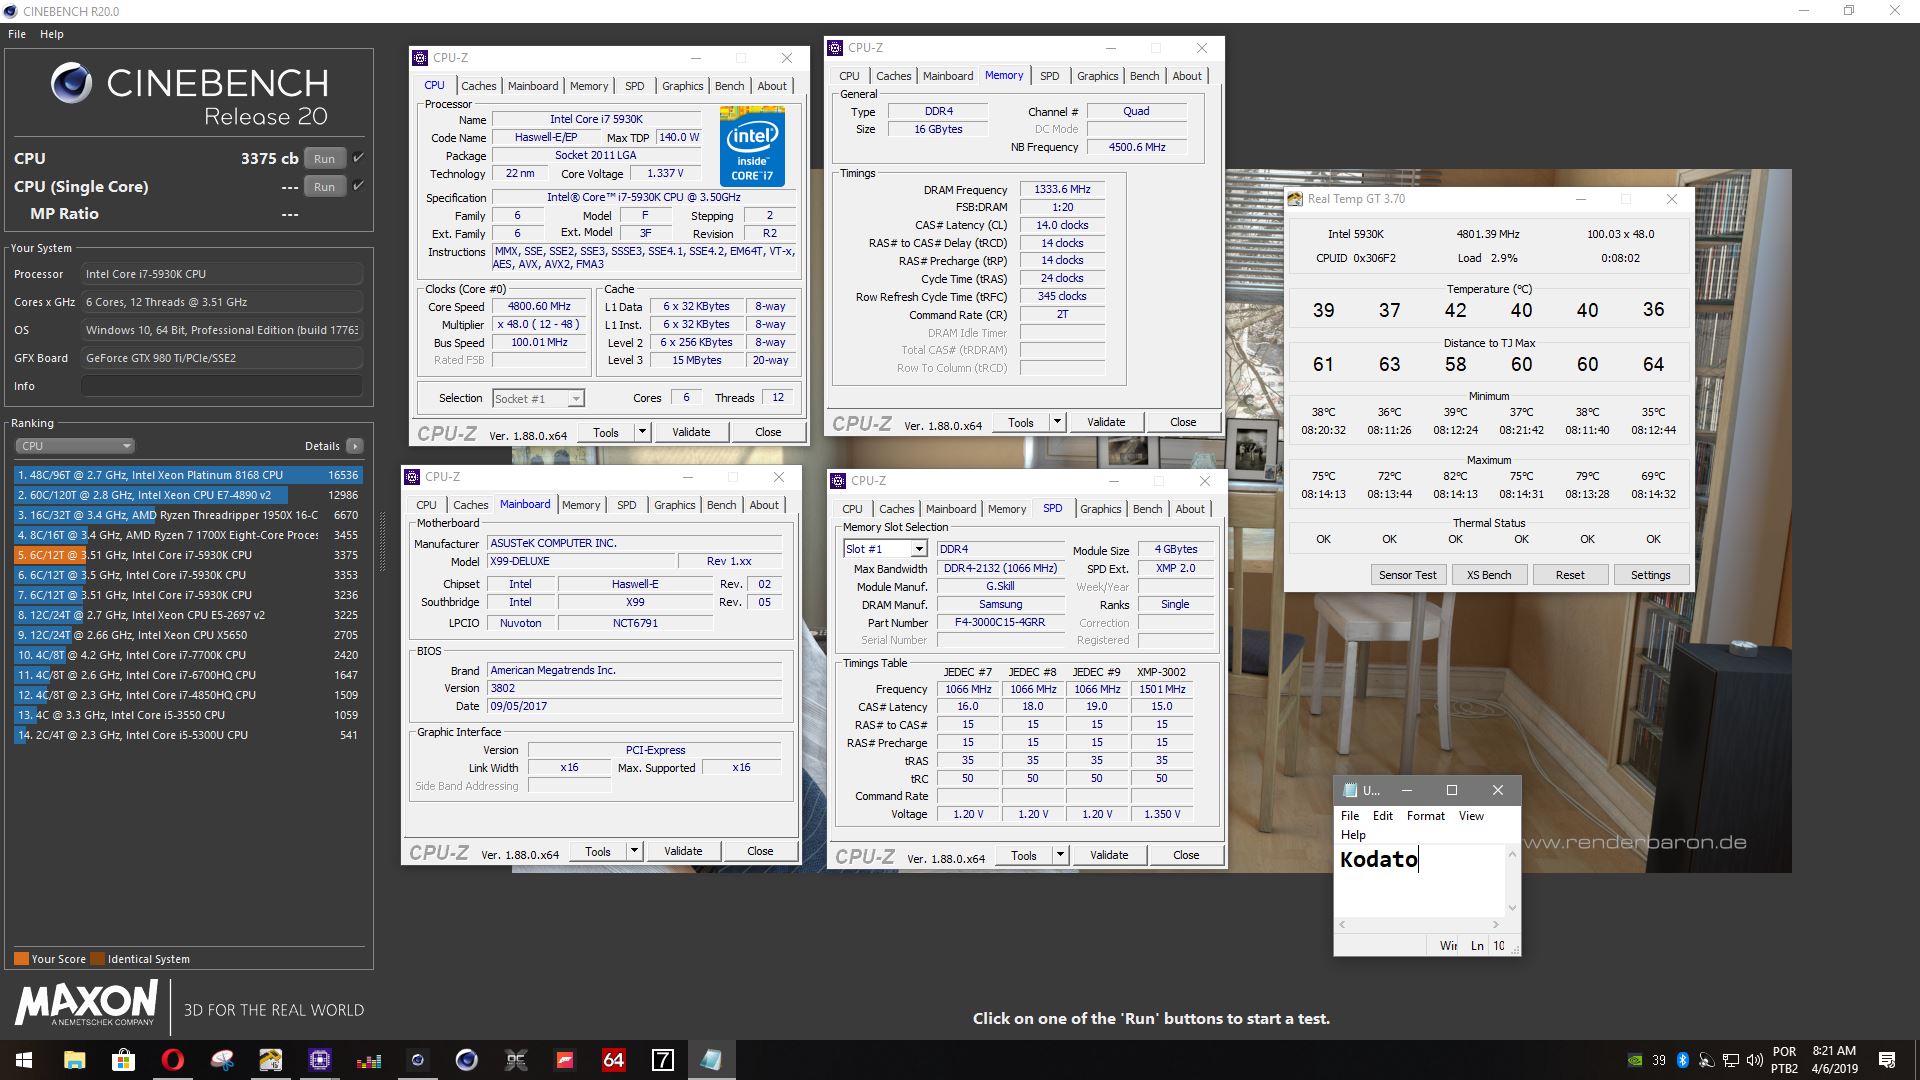Open Tools dropdown arrow in CPU-Z SPD window
Image resolution: width=1920 pixels, height=1080 pixels.
tap(1060, 855)
